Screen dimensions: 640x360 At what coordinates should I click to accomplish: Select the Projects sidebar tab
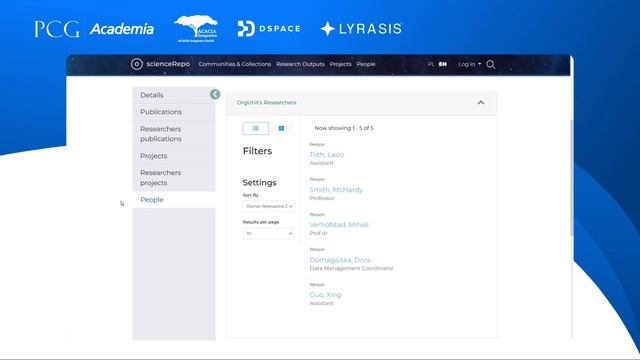pyautogui.click(x=174, y=156)
